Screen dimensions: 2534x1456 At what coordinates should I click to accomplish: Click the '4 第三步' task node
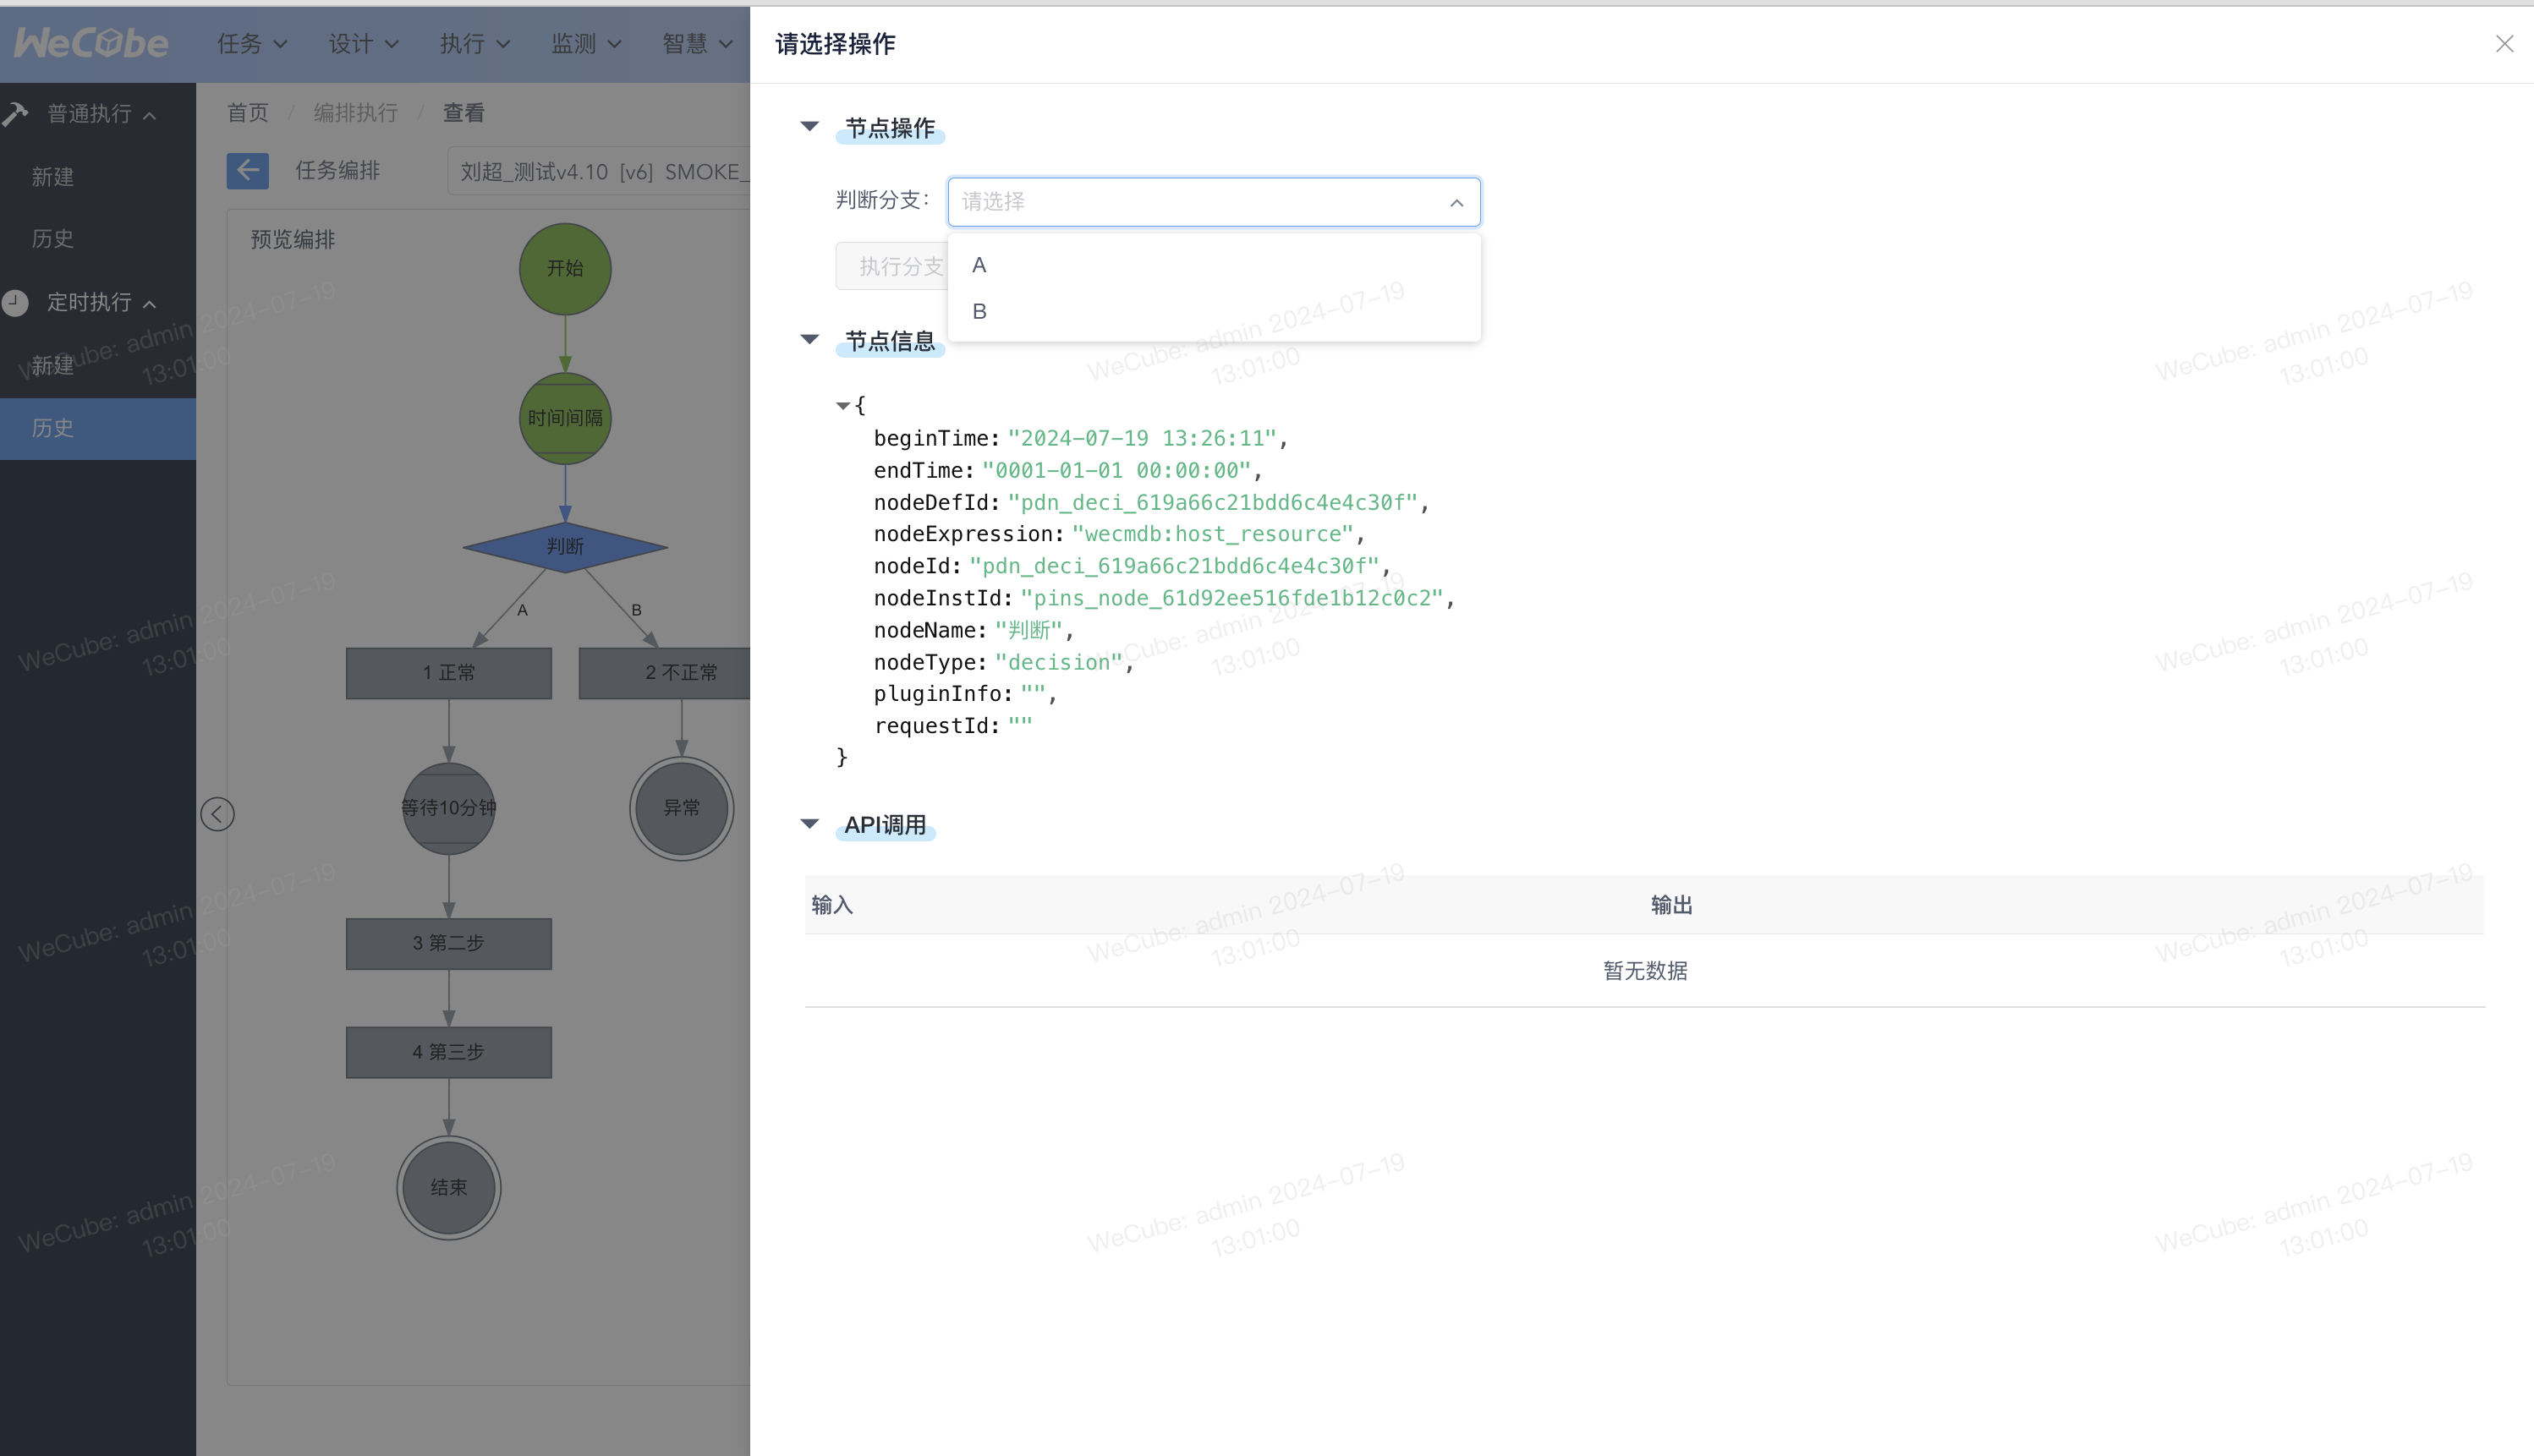pyautogui.click(x=448, y=1052)
